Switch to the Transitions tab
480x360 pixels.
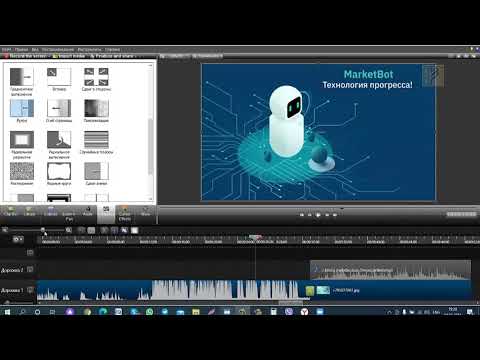pyautogui.click(x=106, y=214)
